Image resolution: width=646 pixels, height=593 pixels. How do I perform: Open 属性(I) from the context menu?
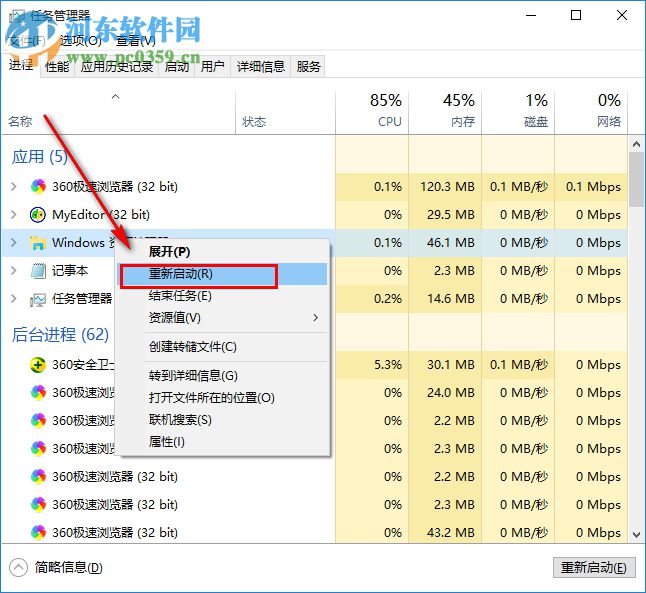(x=222, y=442)
